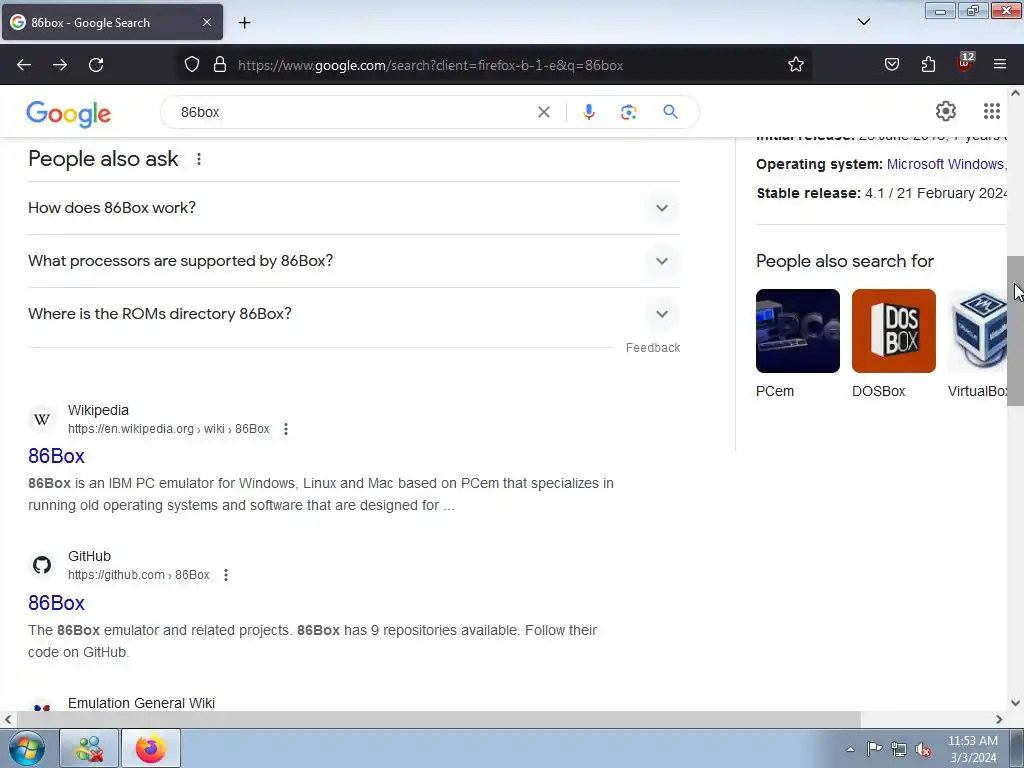Screen dimensions: 1024x768
Task: Click the horizontal scroll right arrow
Action: pyautogui.click(x=999, y=720)
